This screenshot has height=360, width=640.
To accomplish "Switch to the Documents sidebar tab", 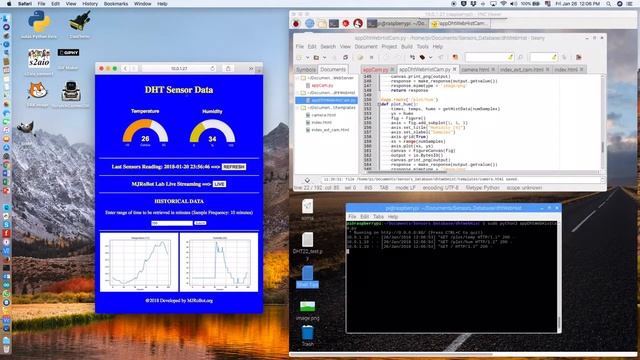I will [333, 70].
